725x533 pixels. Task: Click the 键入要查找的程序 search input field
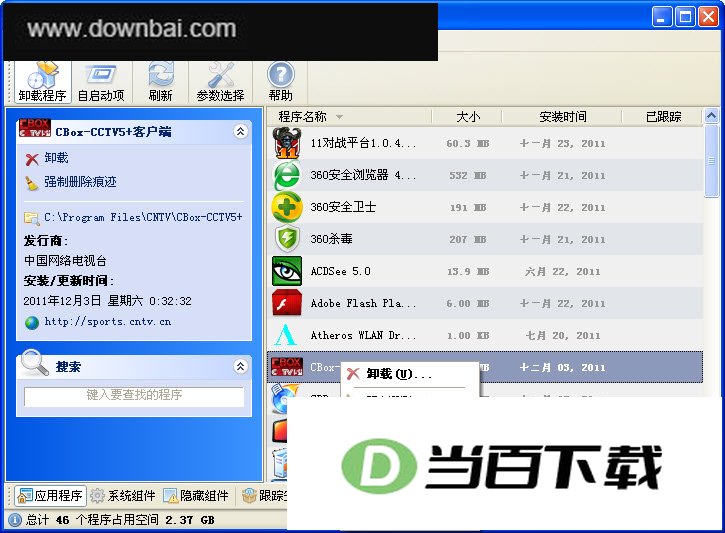[x=134, y=397]
